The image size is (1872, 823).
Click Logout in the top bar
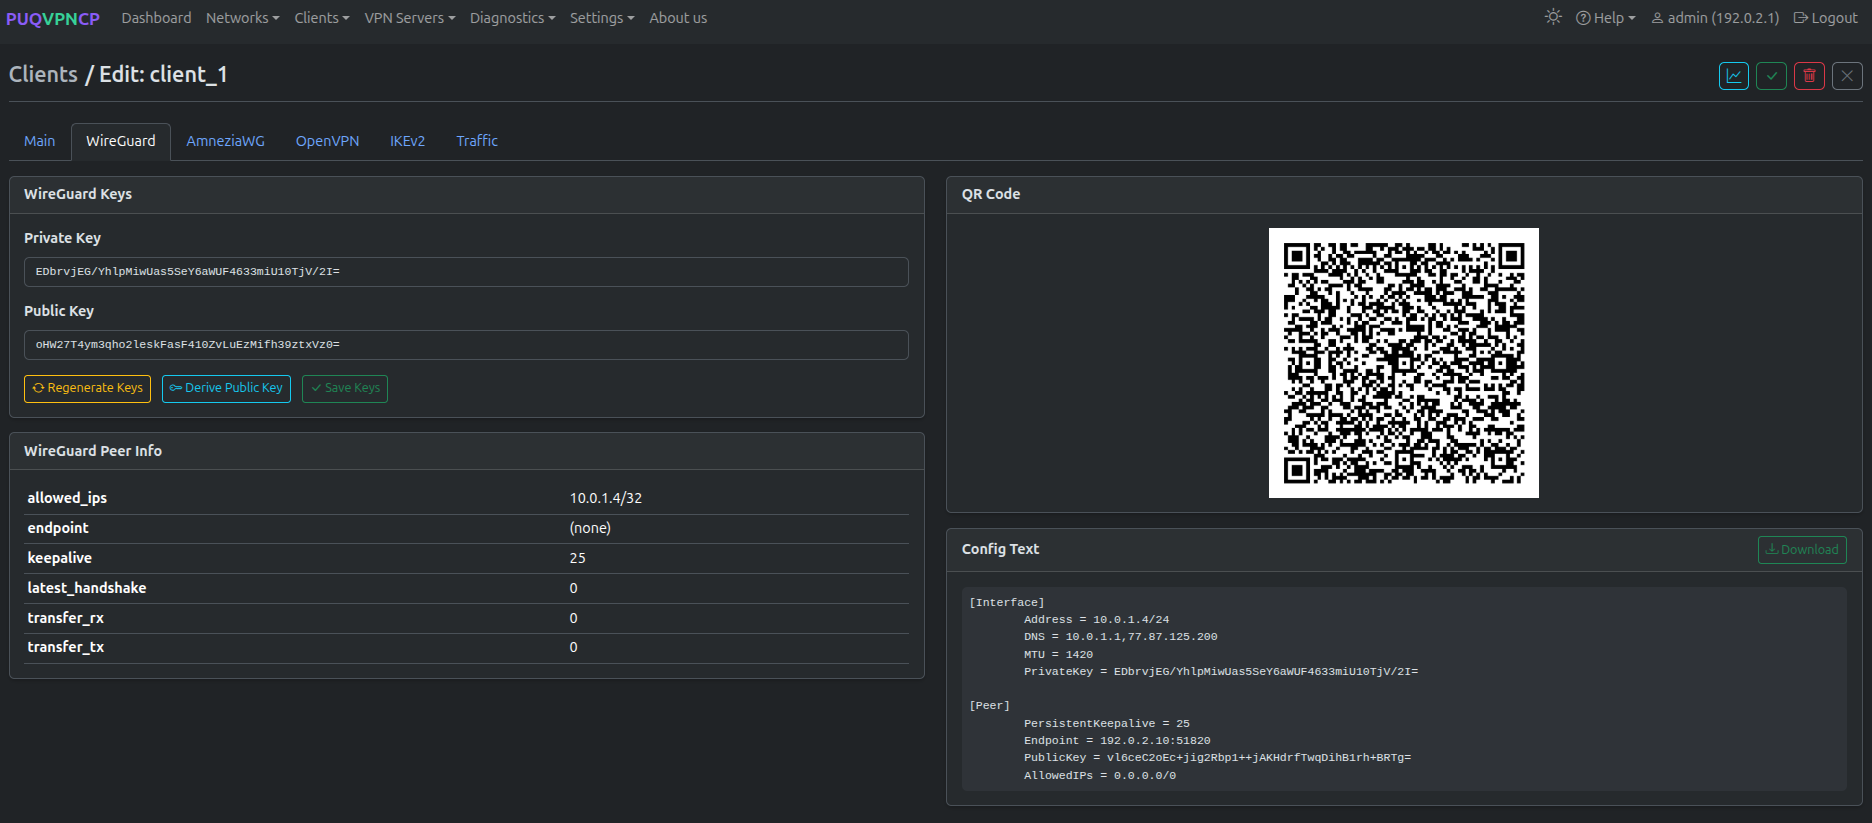[x=1826, y=18]
